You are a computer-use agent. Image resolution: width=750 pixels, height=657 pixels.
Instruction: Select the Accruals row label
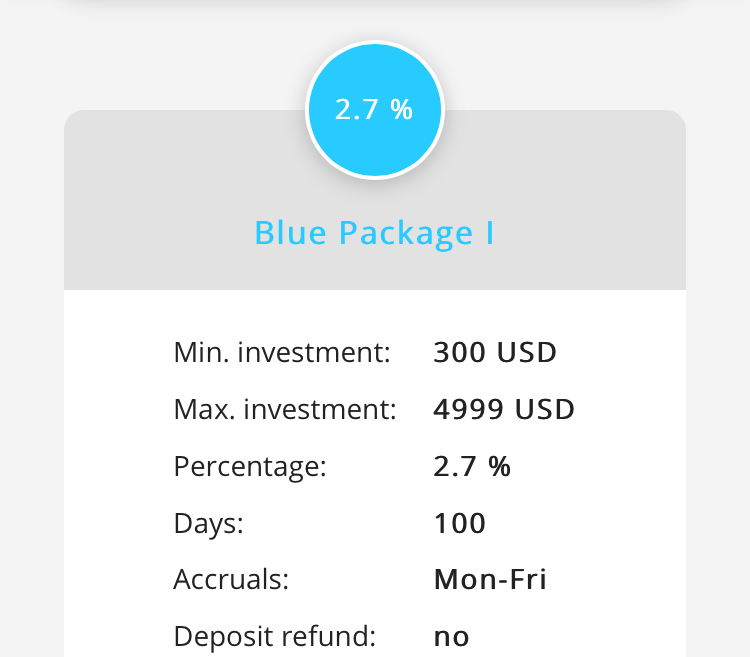tap(231, 580)
